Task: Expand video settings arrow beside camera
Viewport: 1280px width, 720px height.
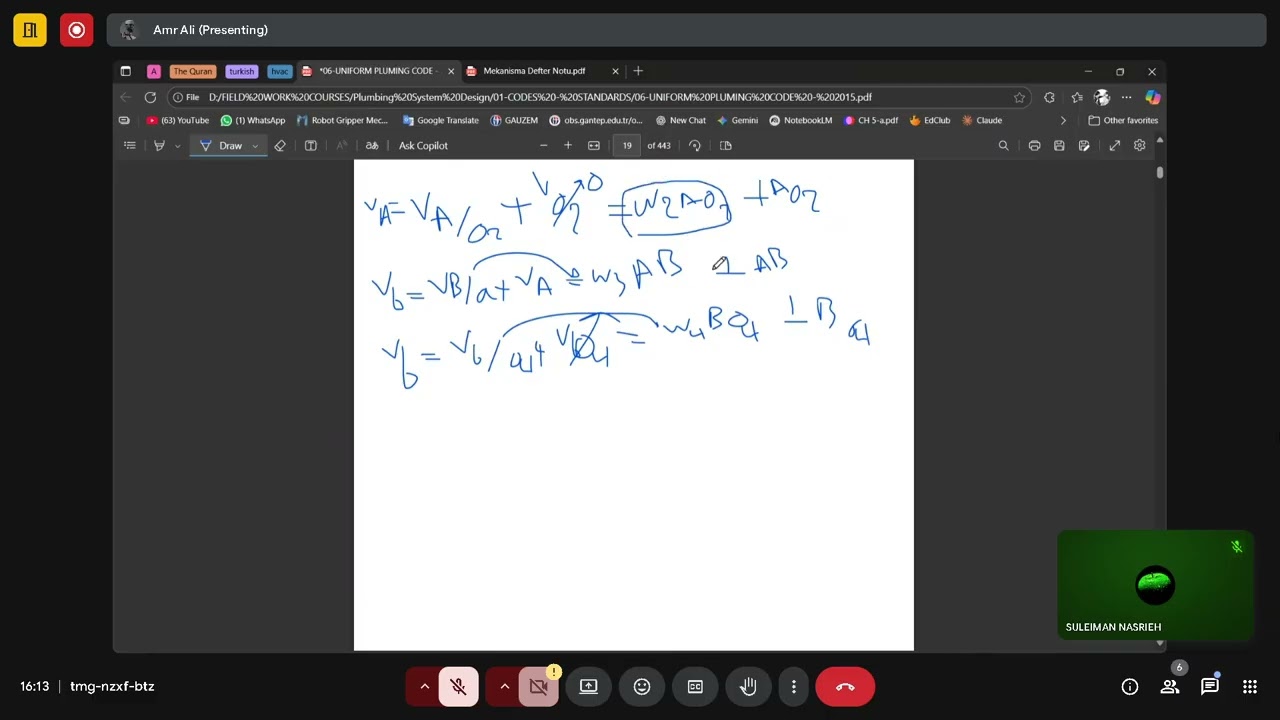Action: [504, 686]
